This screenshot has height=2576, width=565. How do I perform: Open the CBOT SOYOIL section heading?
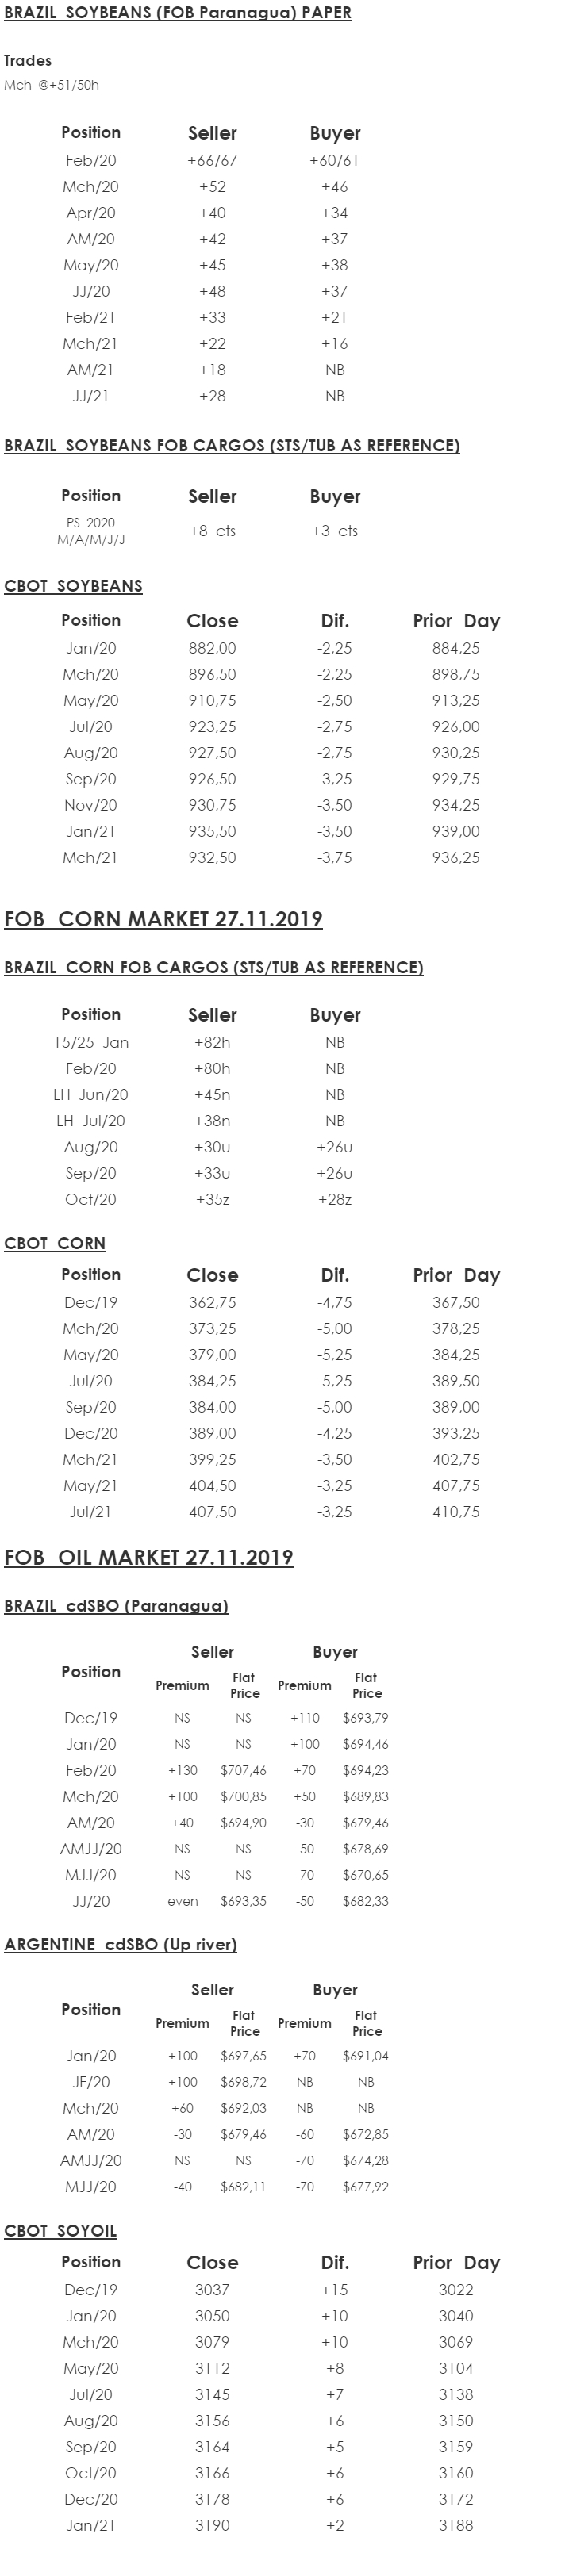(60, 2230)
